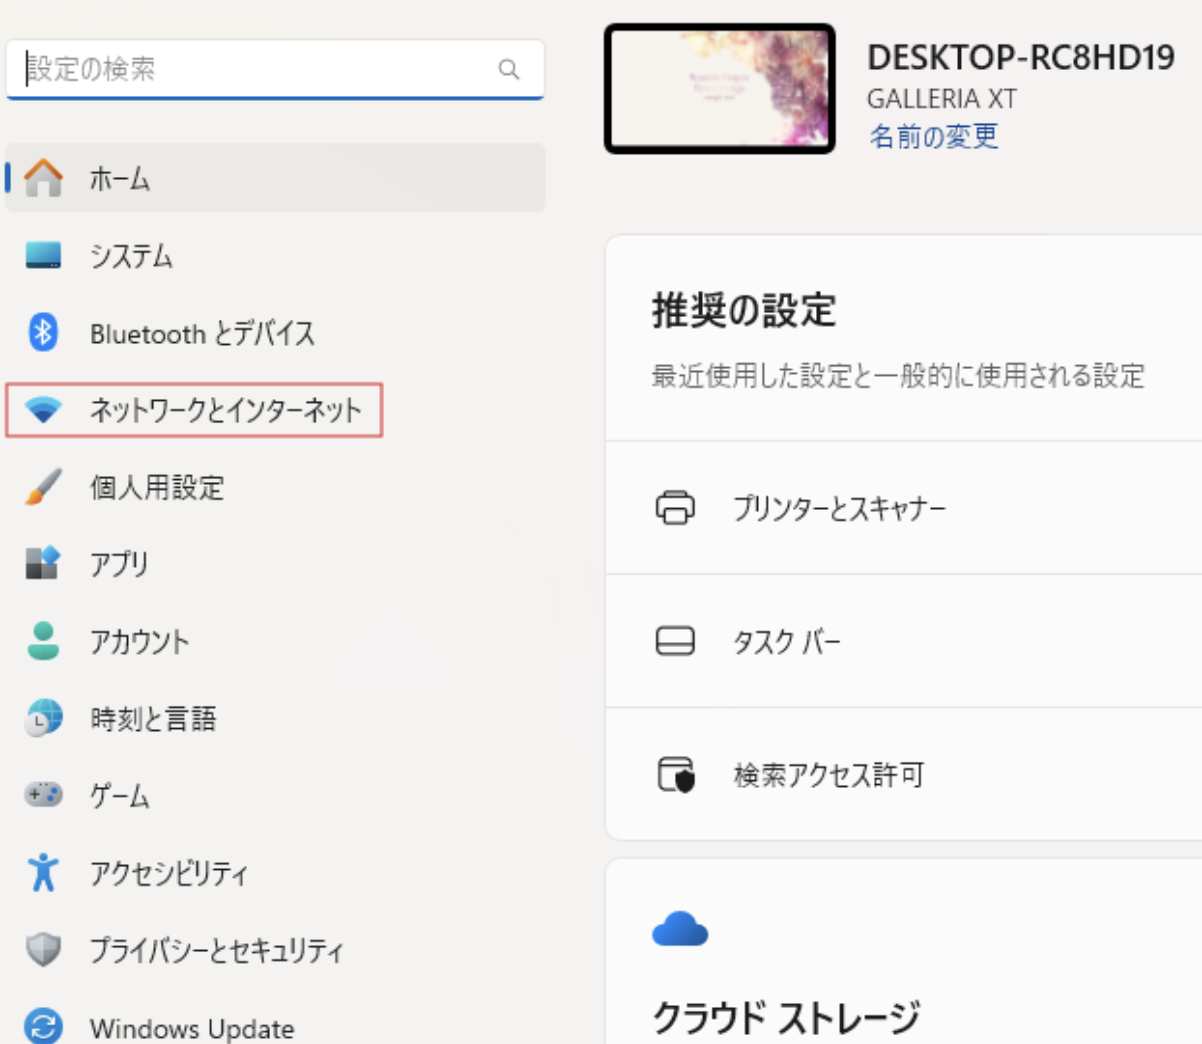Select the paintbrush personalization icon
The height and width of the screenshot is (1044, 1202).
(43, 487)
